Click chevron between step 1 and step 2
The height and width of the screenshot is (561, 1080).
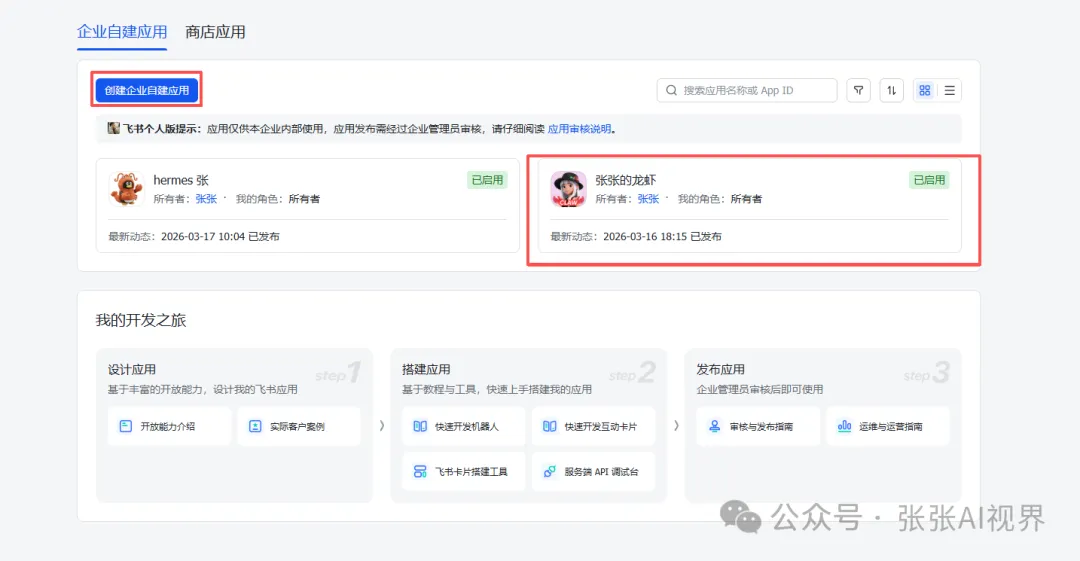382,426
